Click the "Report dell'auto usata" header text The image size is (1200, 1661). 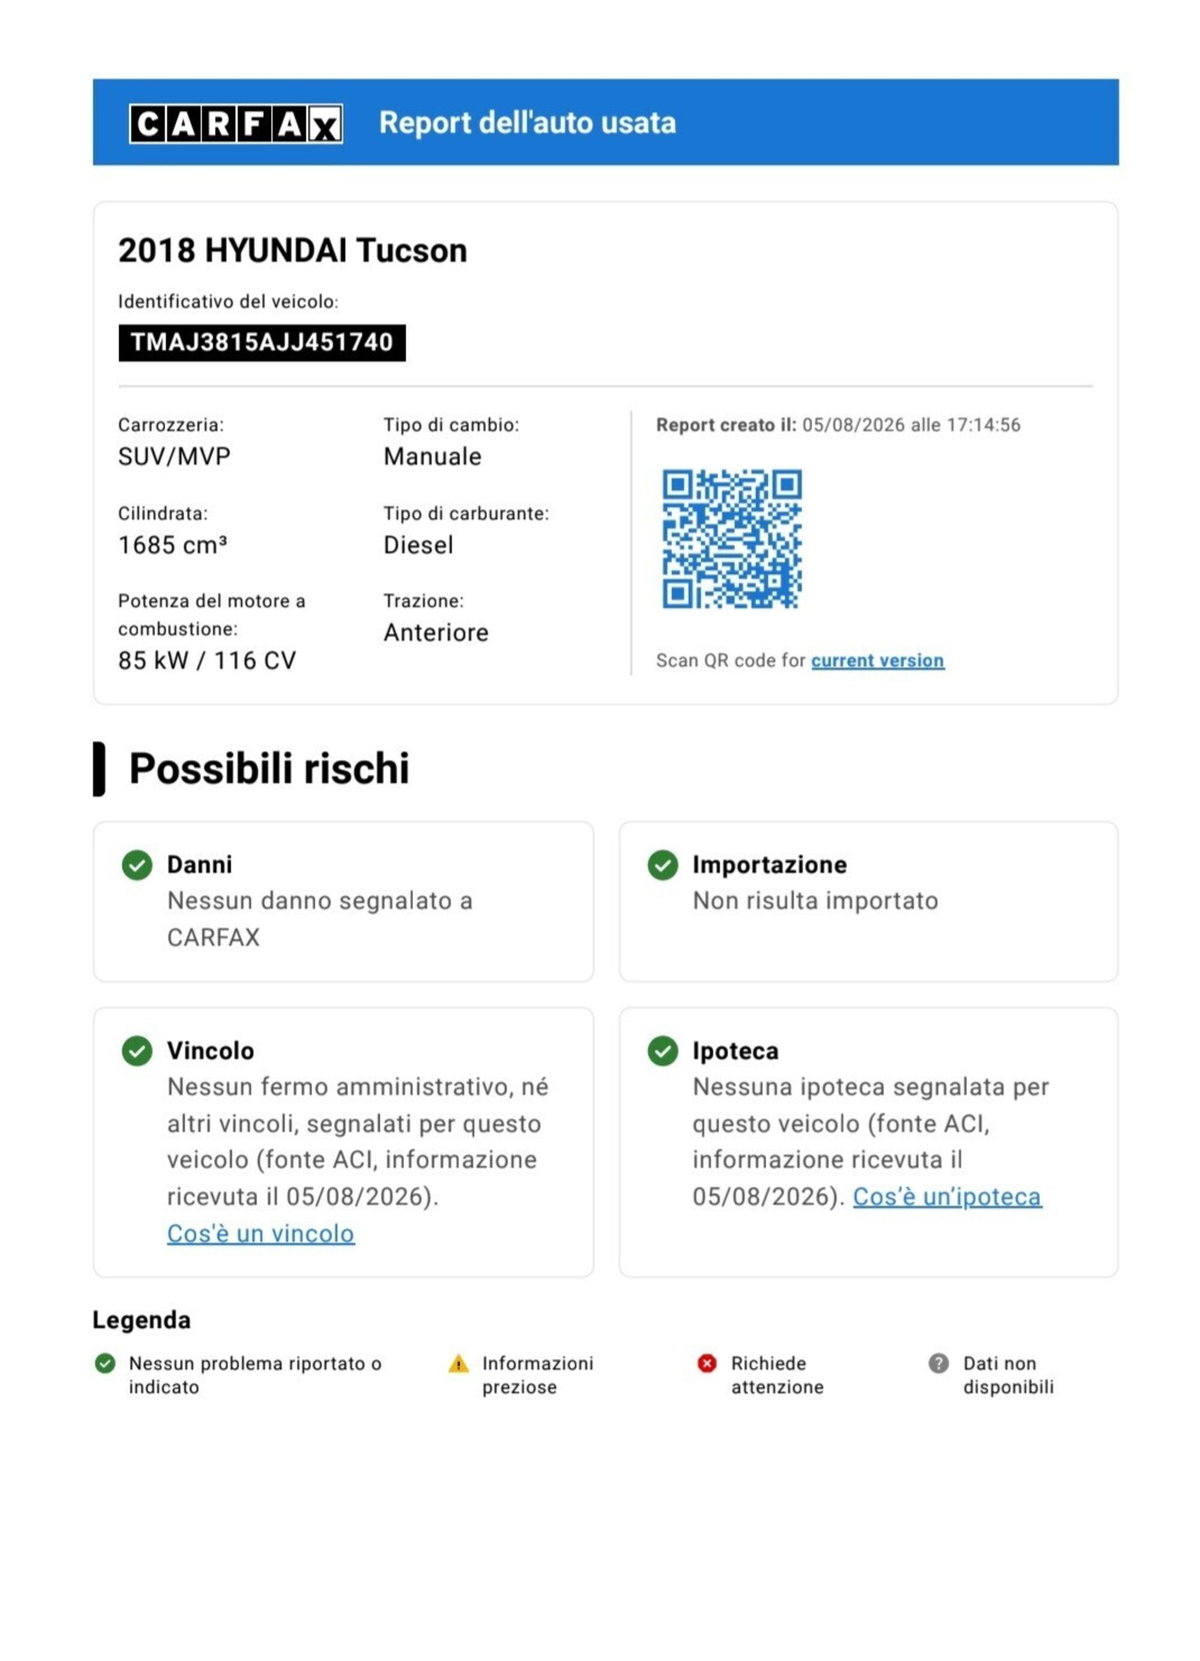[x=527, y=123]
